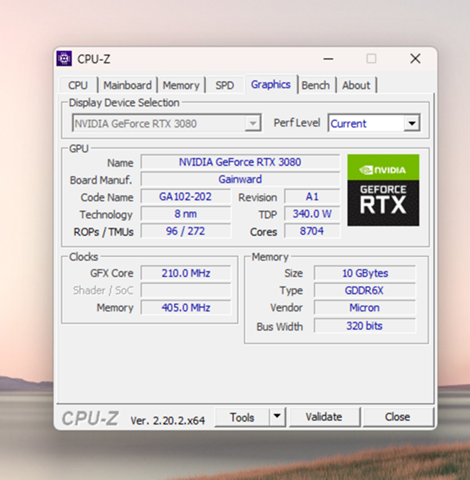Click the Memory Size value field
470x480 pixels.
point(365,273)
